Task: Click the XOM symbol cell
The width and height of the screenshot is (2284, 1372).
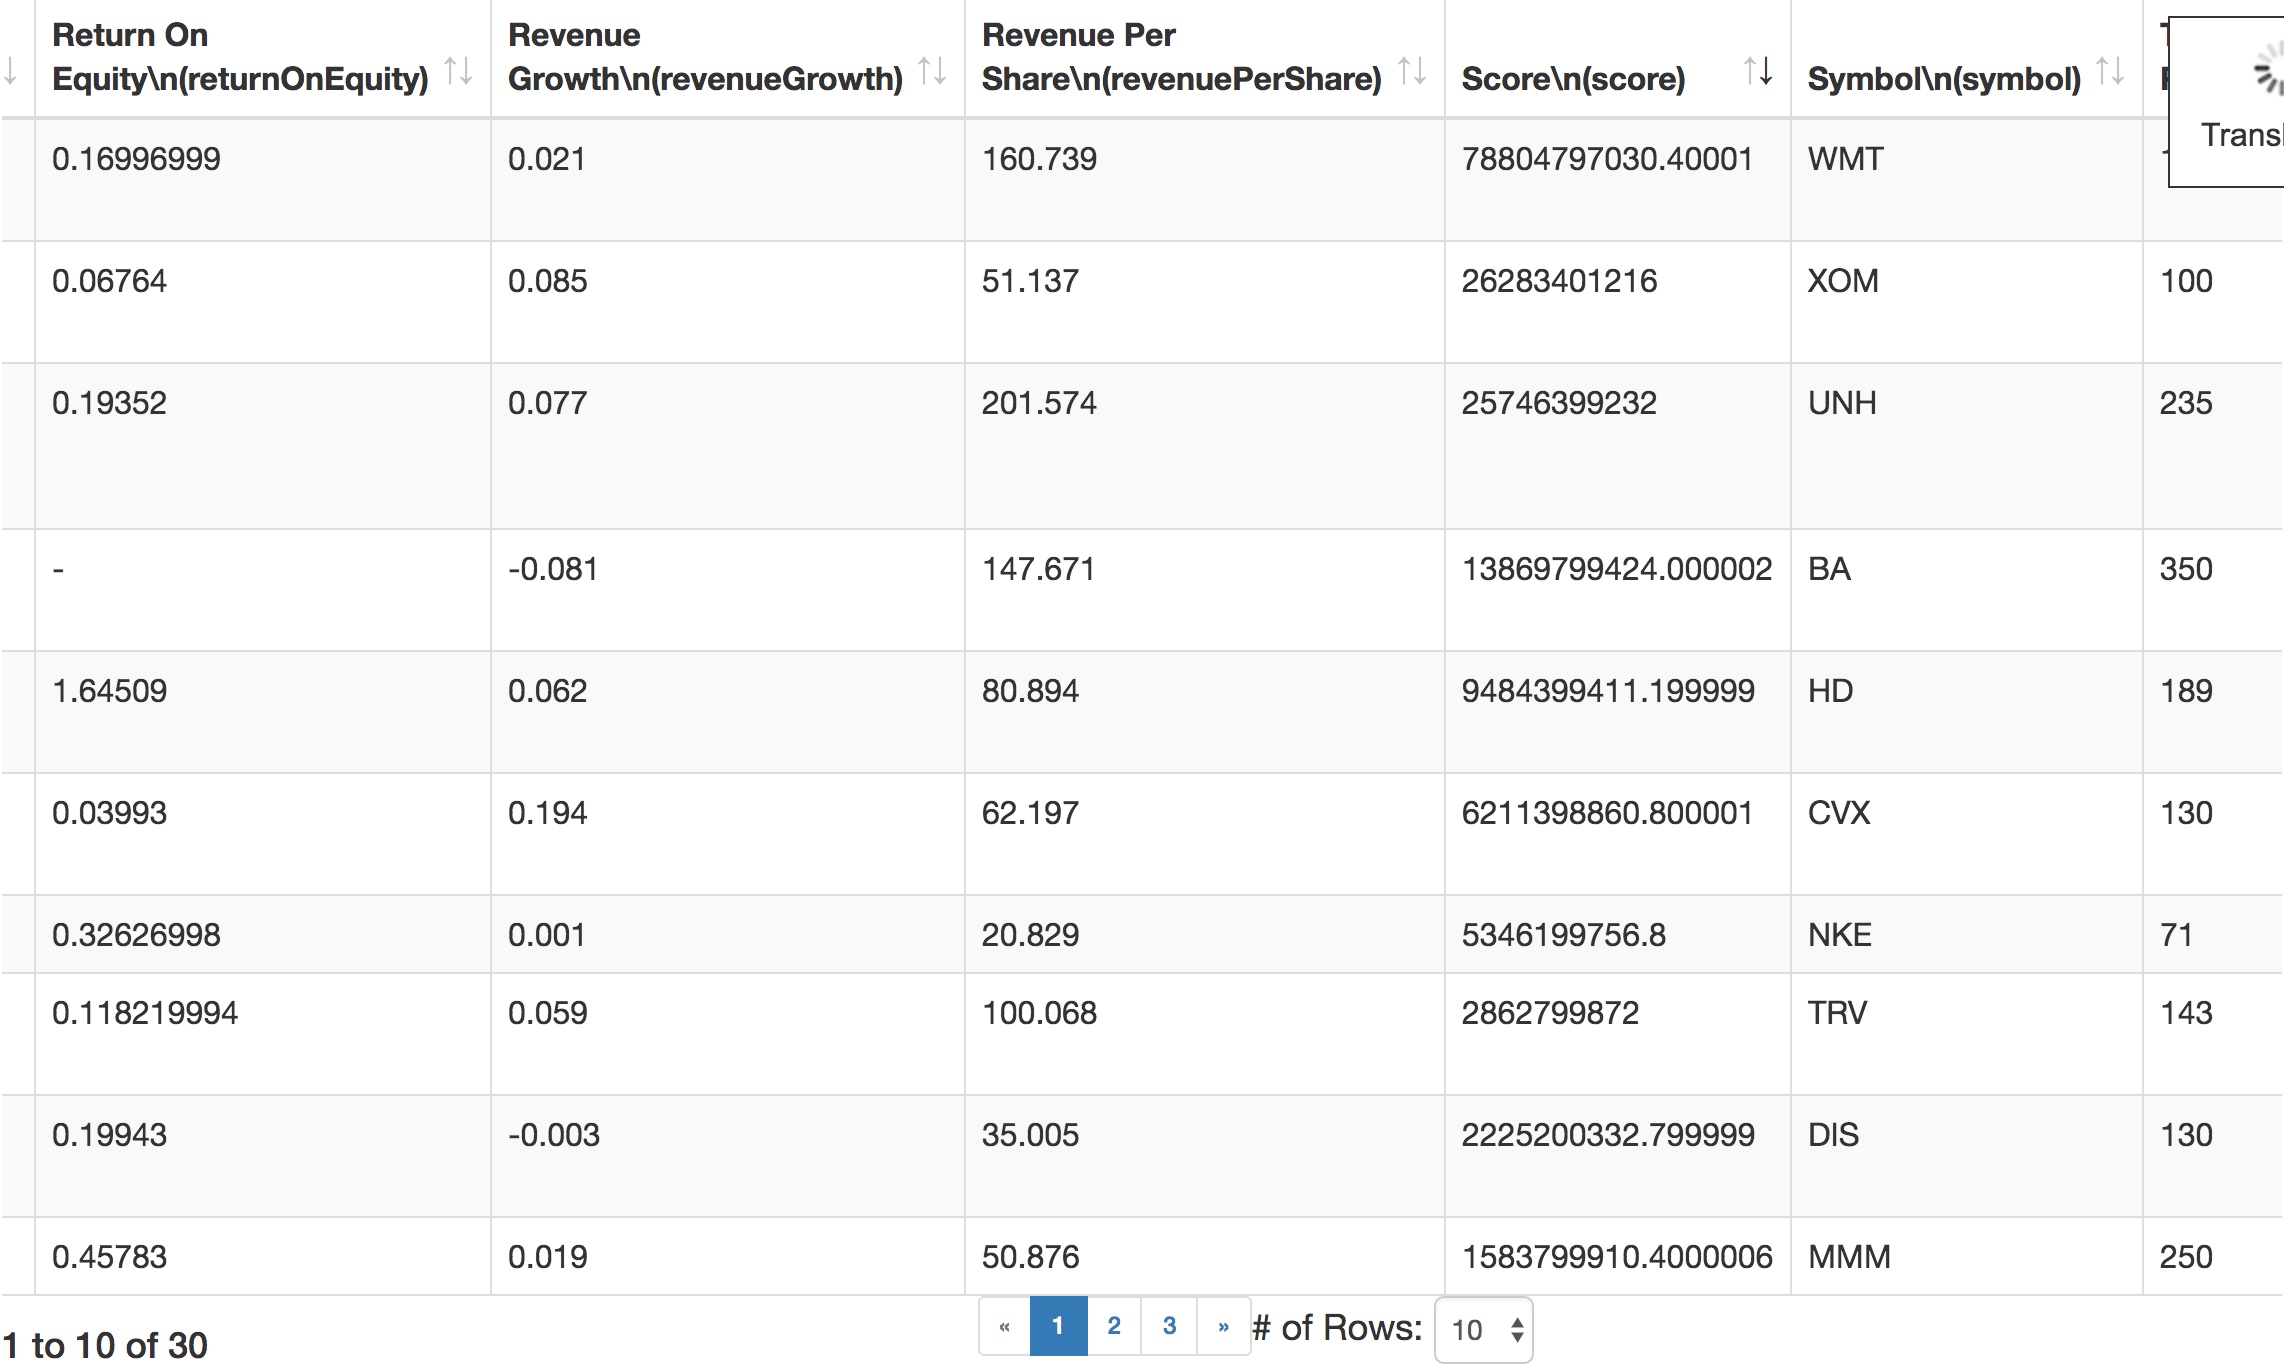Action: pyautogui.click(x=1843, y=281)
